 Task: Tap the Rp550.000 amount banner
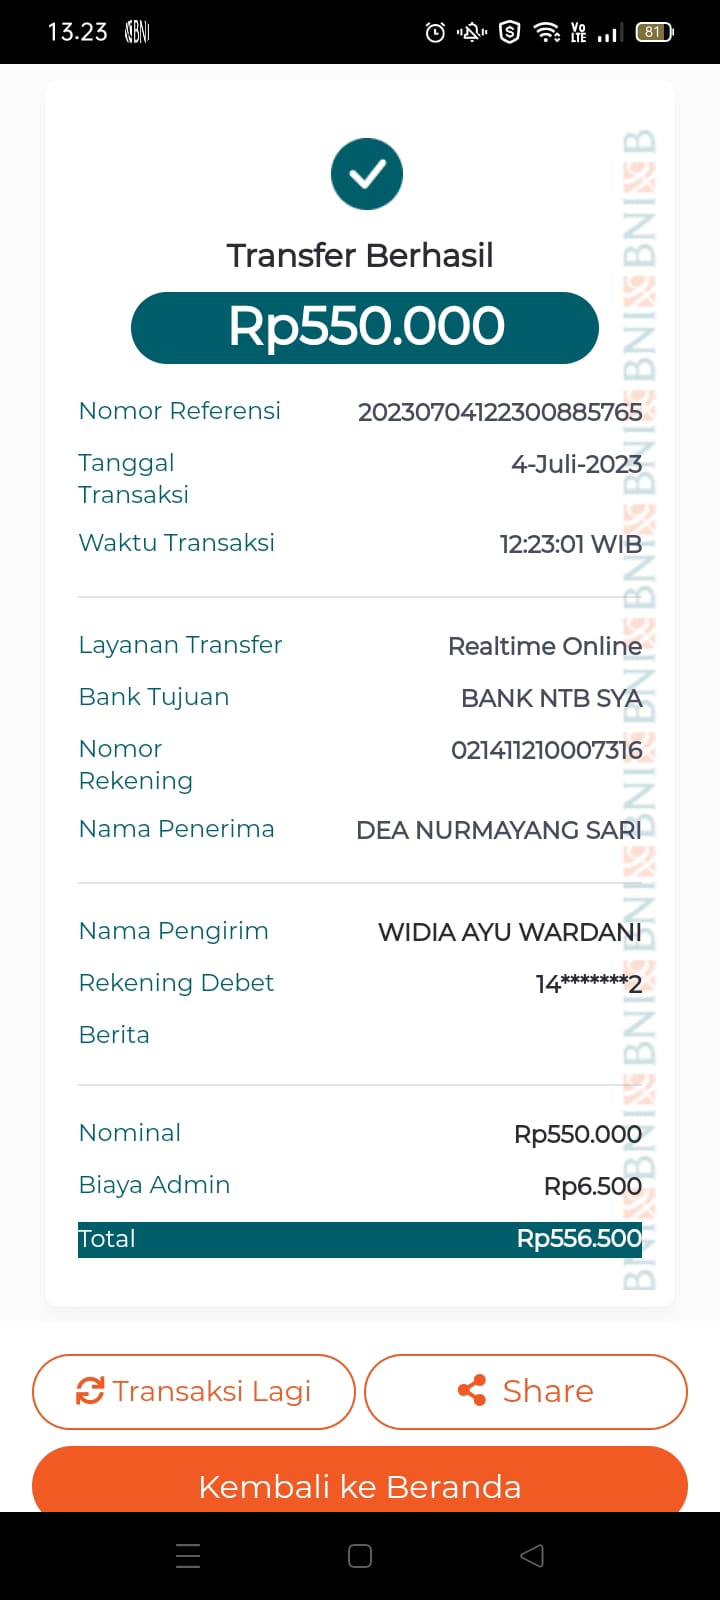click(x=365, y=327)
